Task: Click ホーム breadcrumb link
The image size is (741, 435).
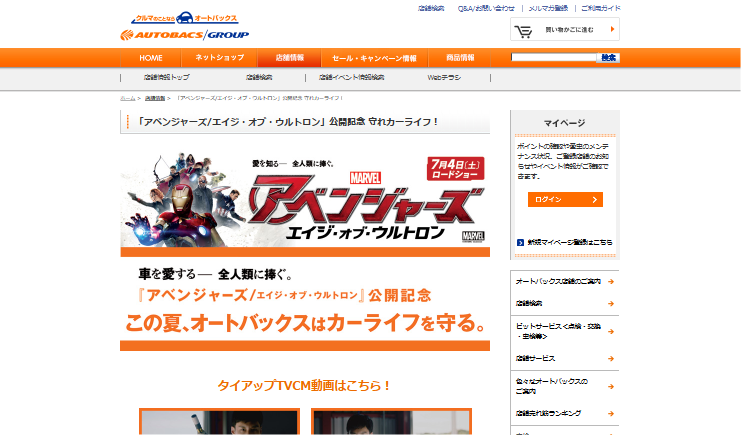Action: point(128,98)
